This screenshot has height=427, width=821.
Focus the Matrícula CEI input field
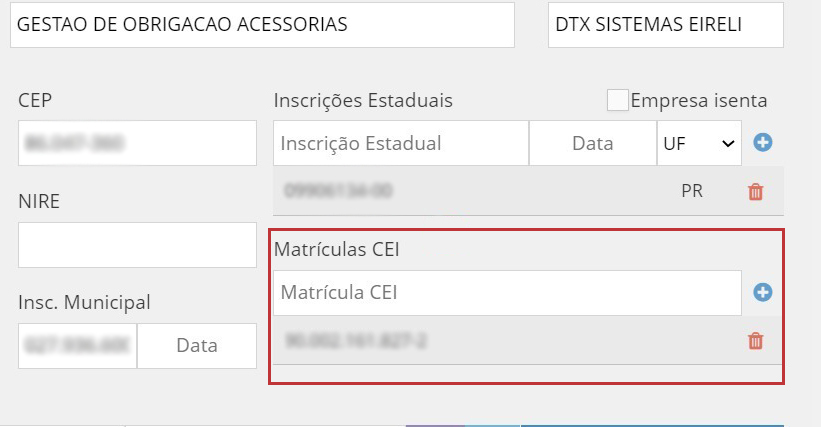[507, 293]
